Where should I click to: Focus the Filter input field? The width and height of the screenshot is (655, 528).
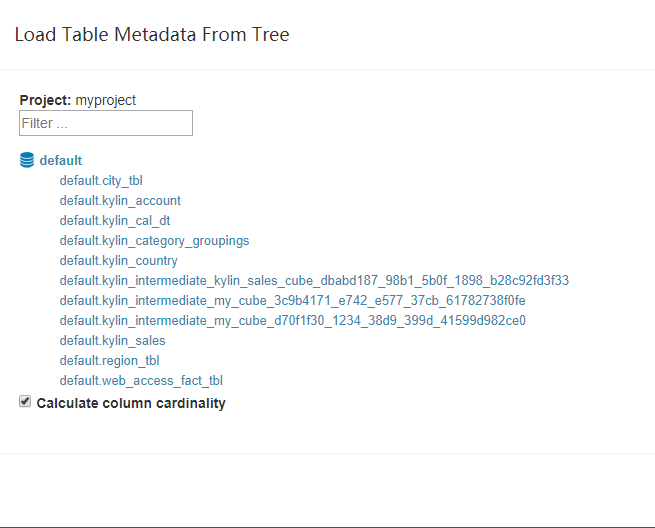(x=106, y=123)
